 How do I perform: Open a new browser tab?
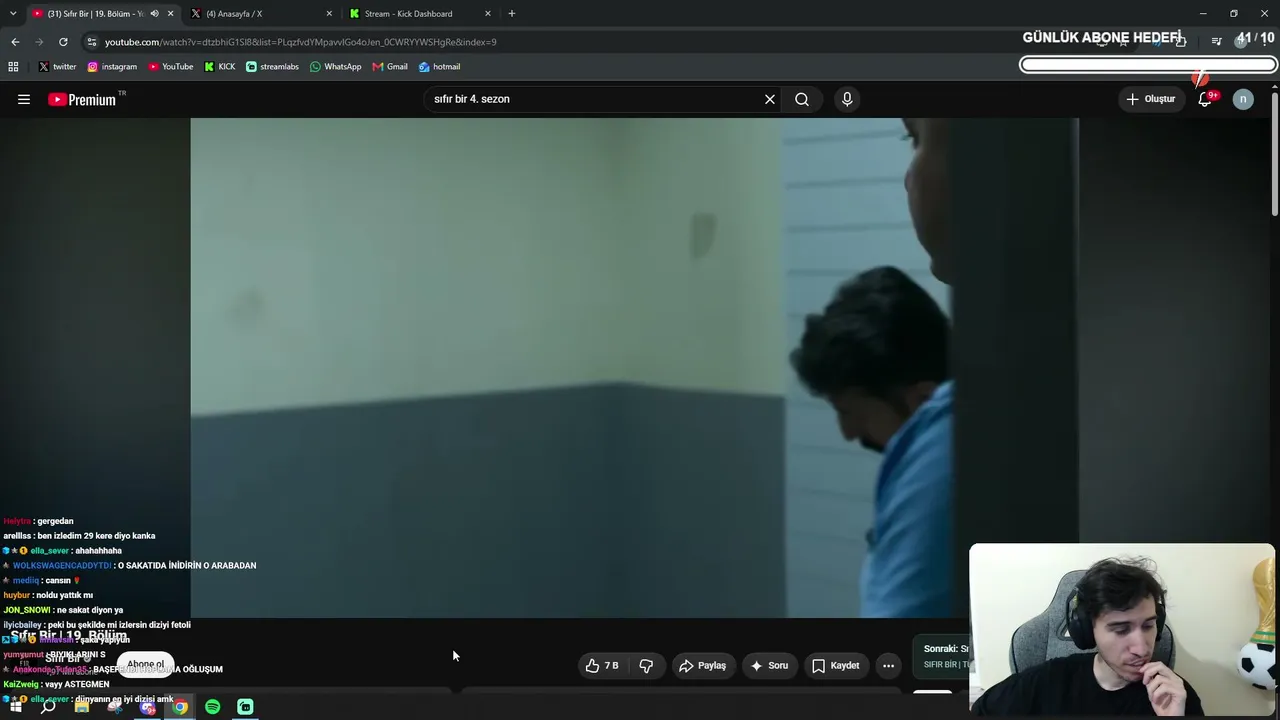pyautogui.click(x=512, y=14)
